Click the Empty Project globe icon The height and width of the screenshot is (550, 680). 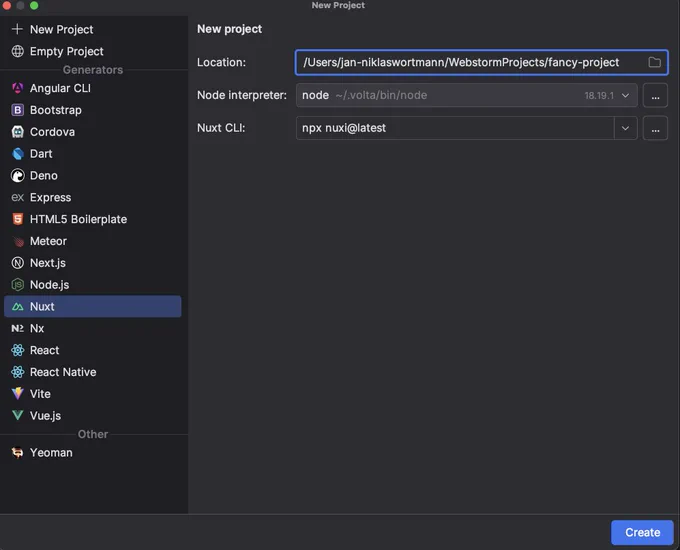17,51
